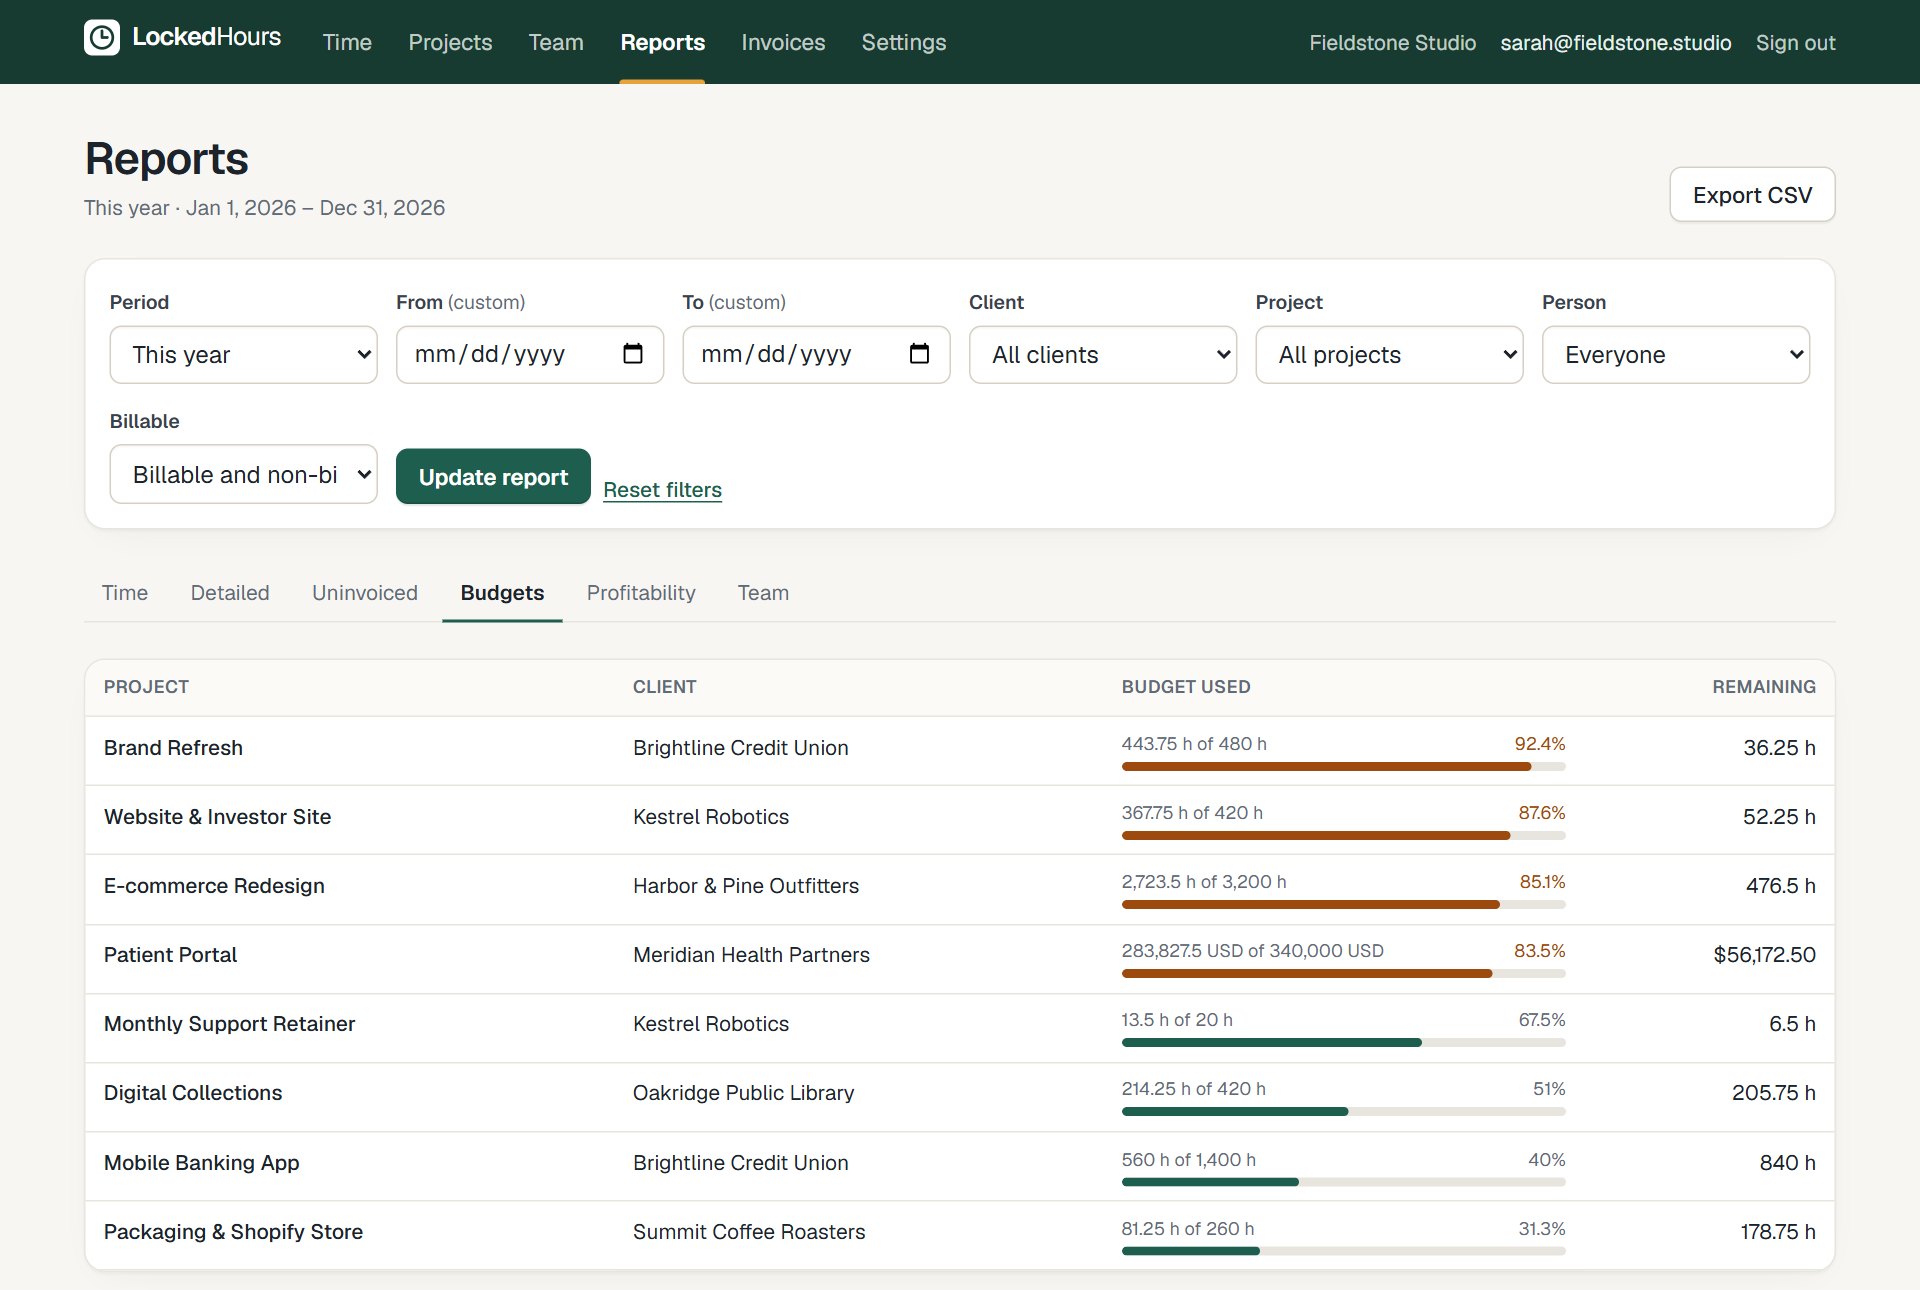The width and height of the screenshot is (1920, 1290).
Task: Expand the Client dropdown showing All clients
Action: (1102, 355)
